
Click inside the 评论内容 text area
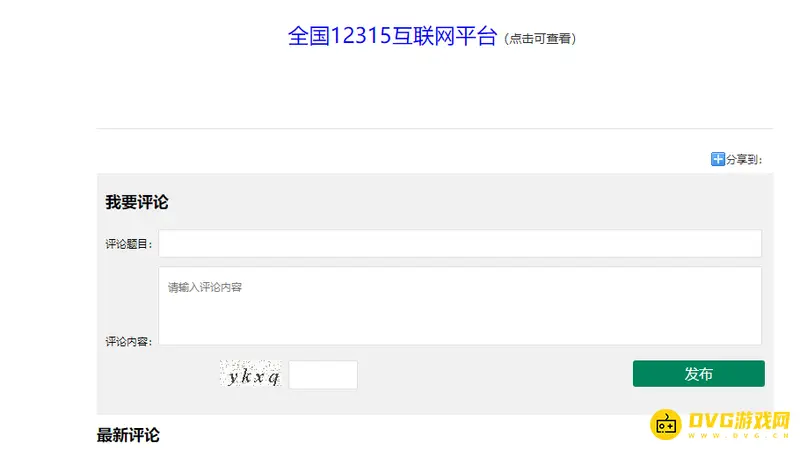(460, 306)
